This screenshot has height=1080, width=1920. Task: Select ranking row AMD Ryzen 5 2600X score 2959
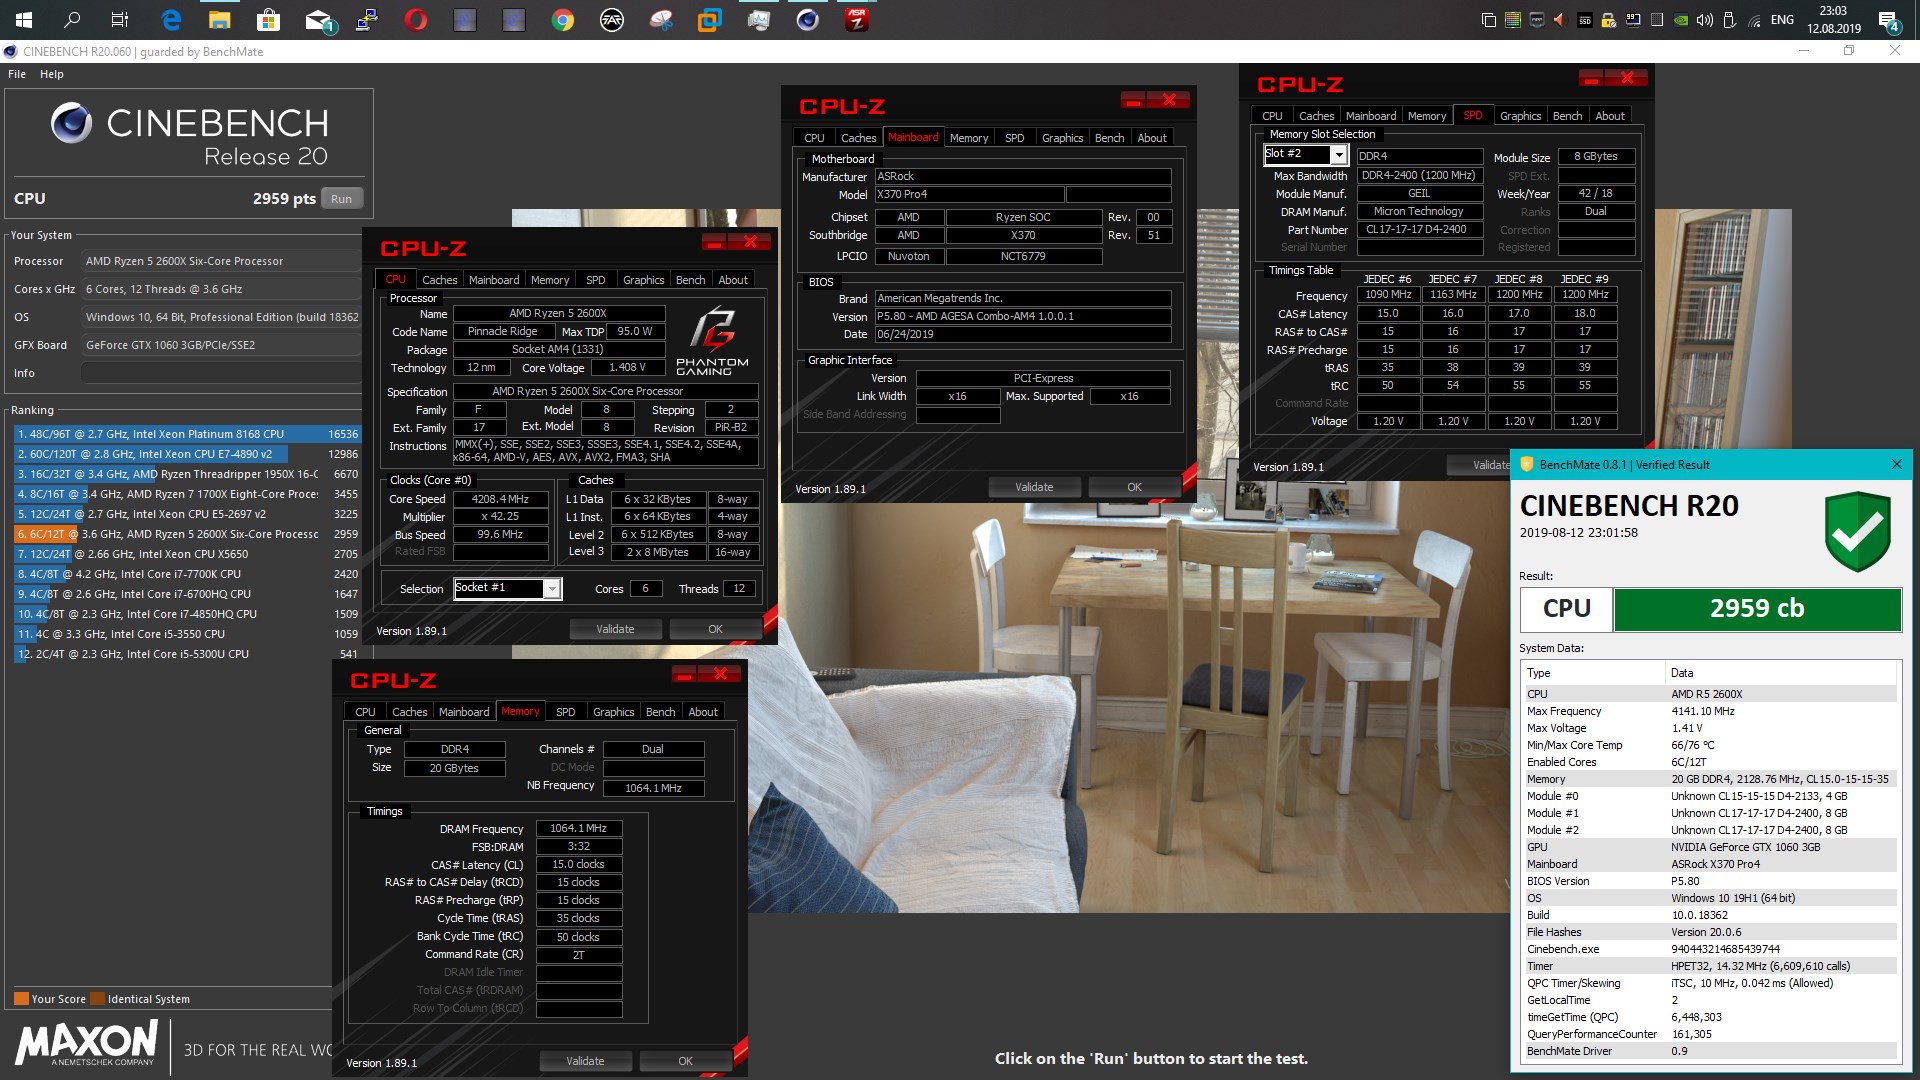186,534
